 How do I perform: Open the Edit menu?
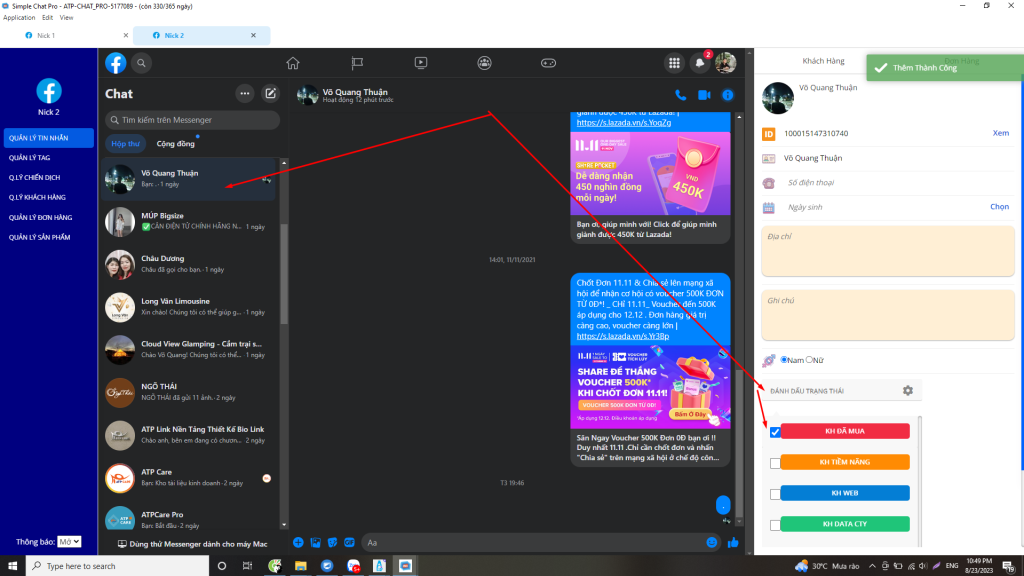coord(48,18)
